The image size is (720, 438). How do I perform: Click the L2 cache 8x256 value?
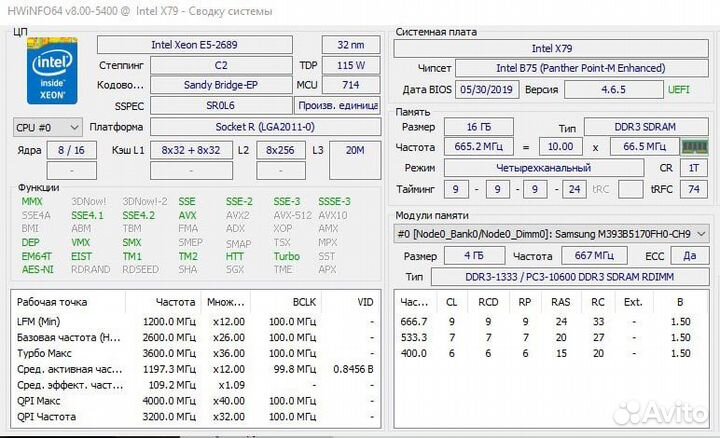click(x=281, y=150)
